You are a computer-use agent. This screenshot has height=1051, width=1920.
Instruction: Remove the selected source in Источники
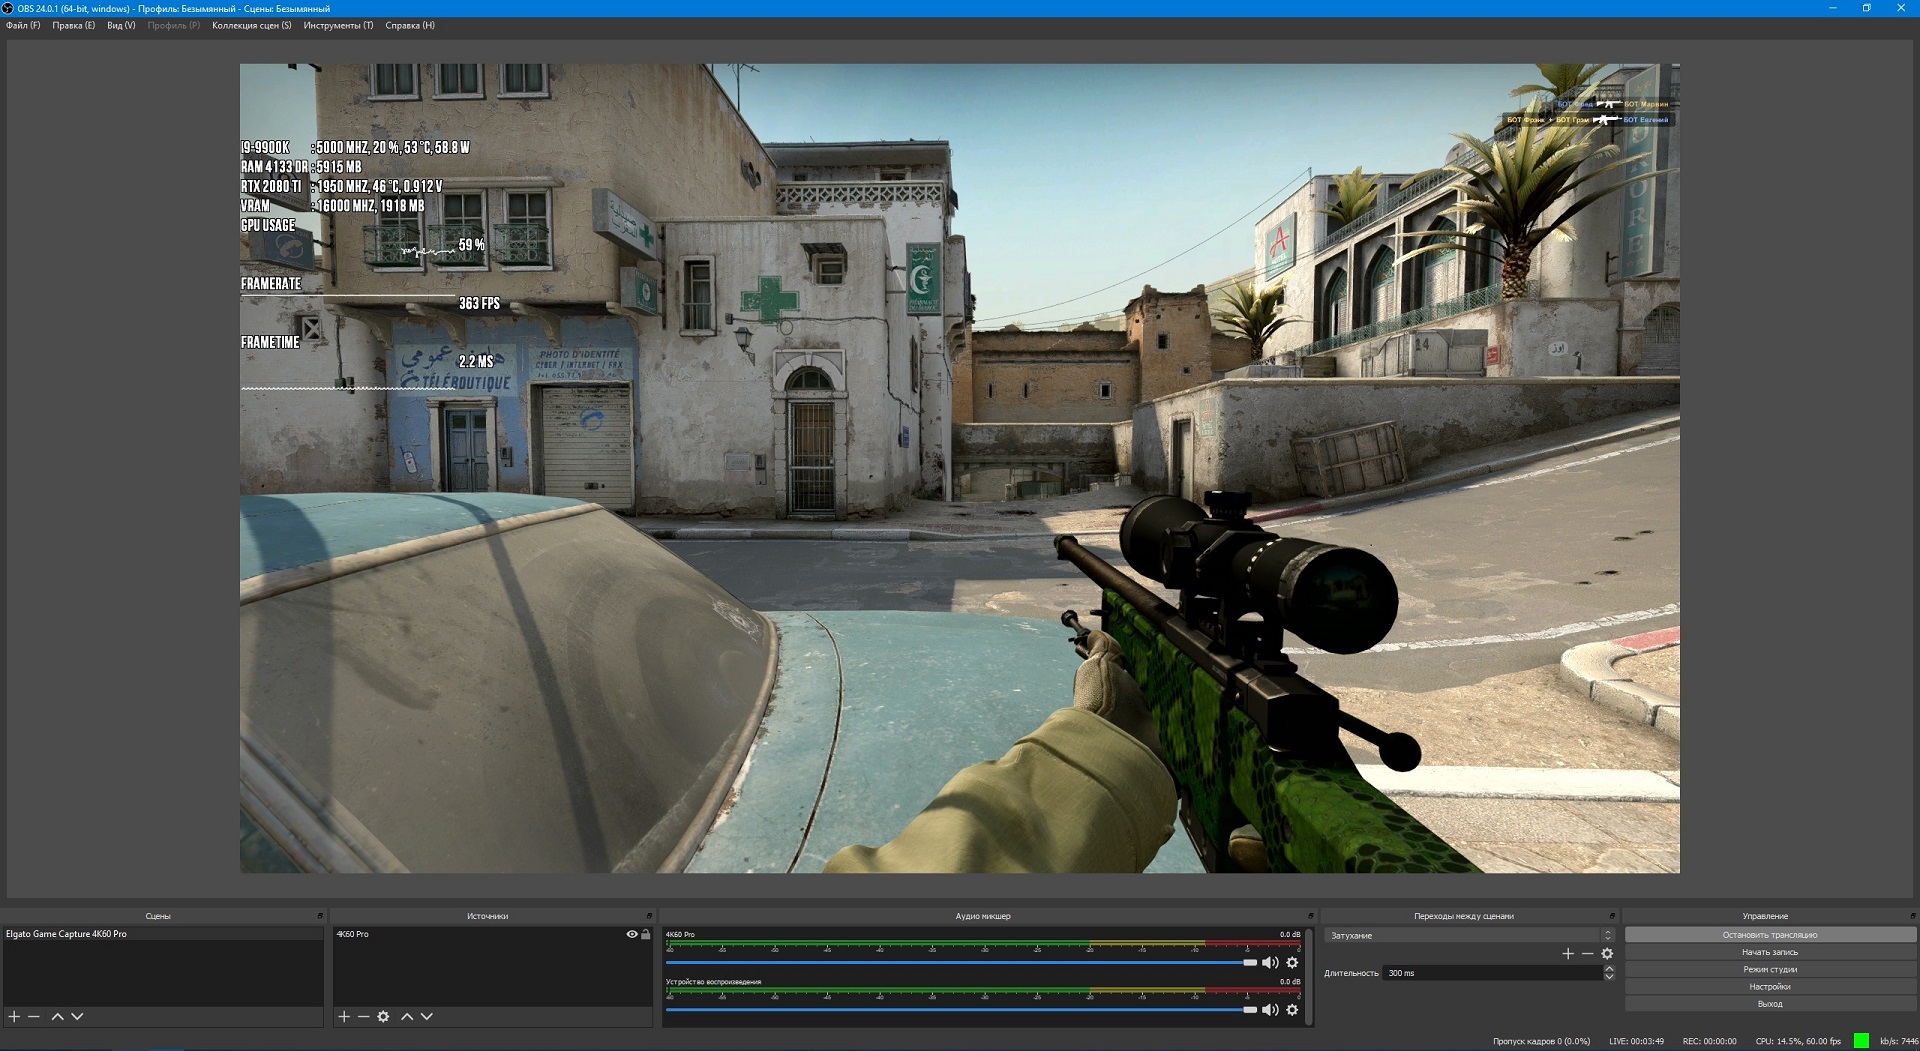click(x=364, y=1016)
